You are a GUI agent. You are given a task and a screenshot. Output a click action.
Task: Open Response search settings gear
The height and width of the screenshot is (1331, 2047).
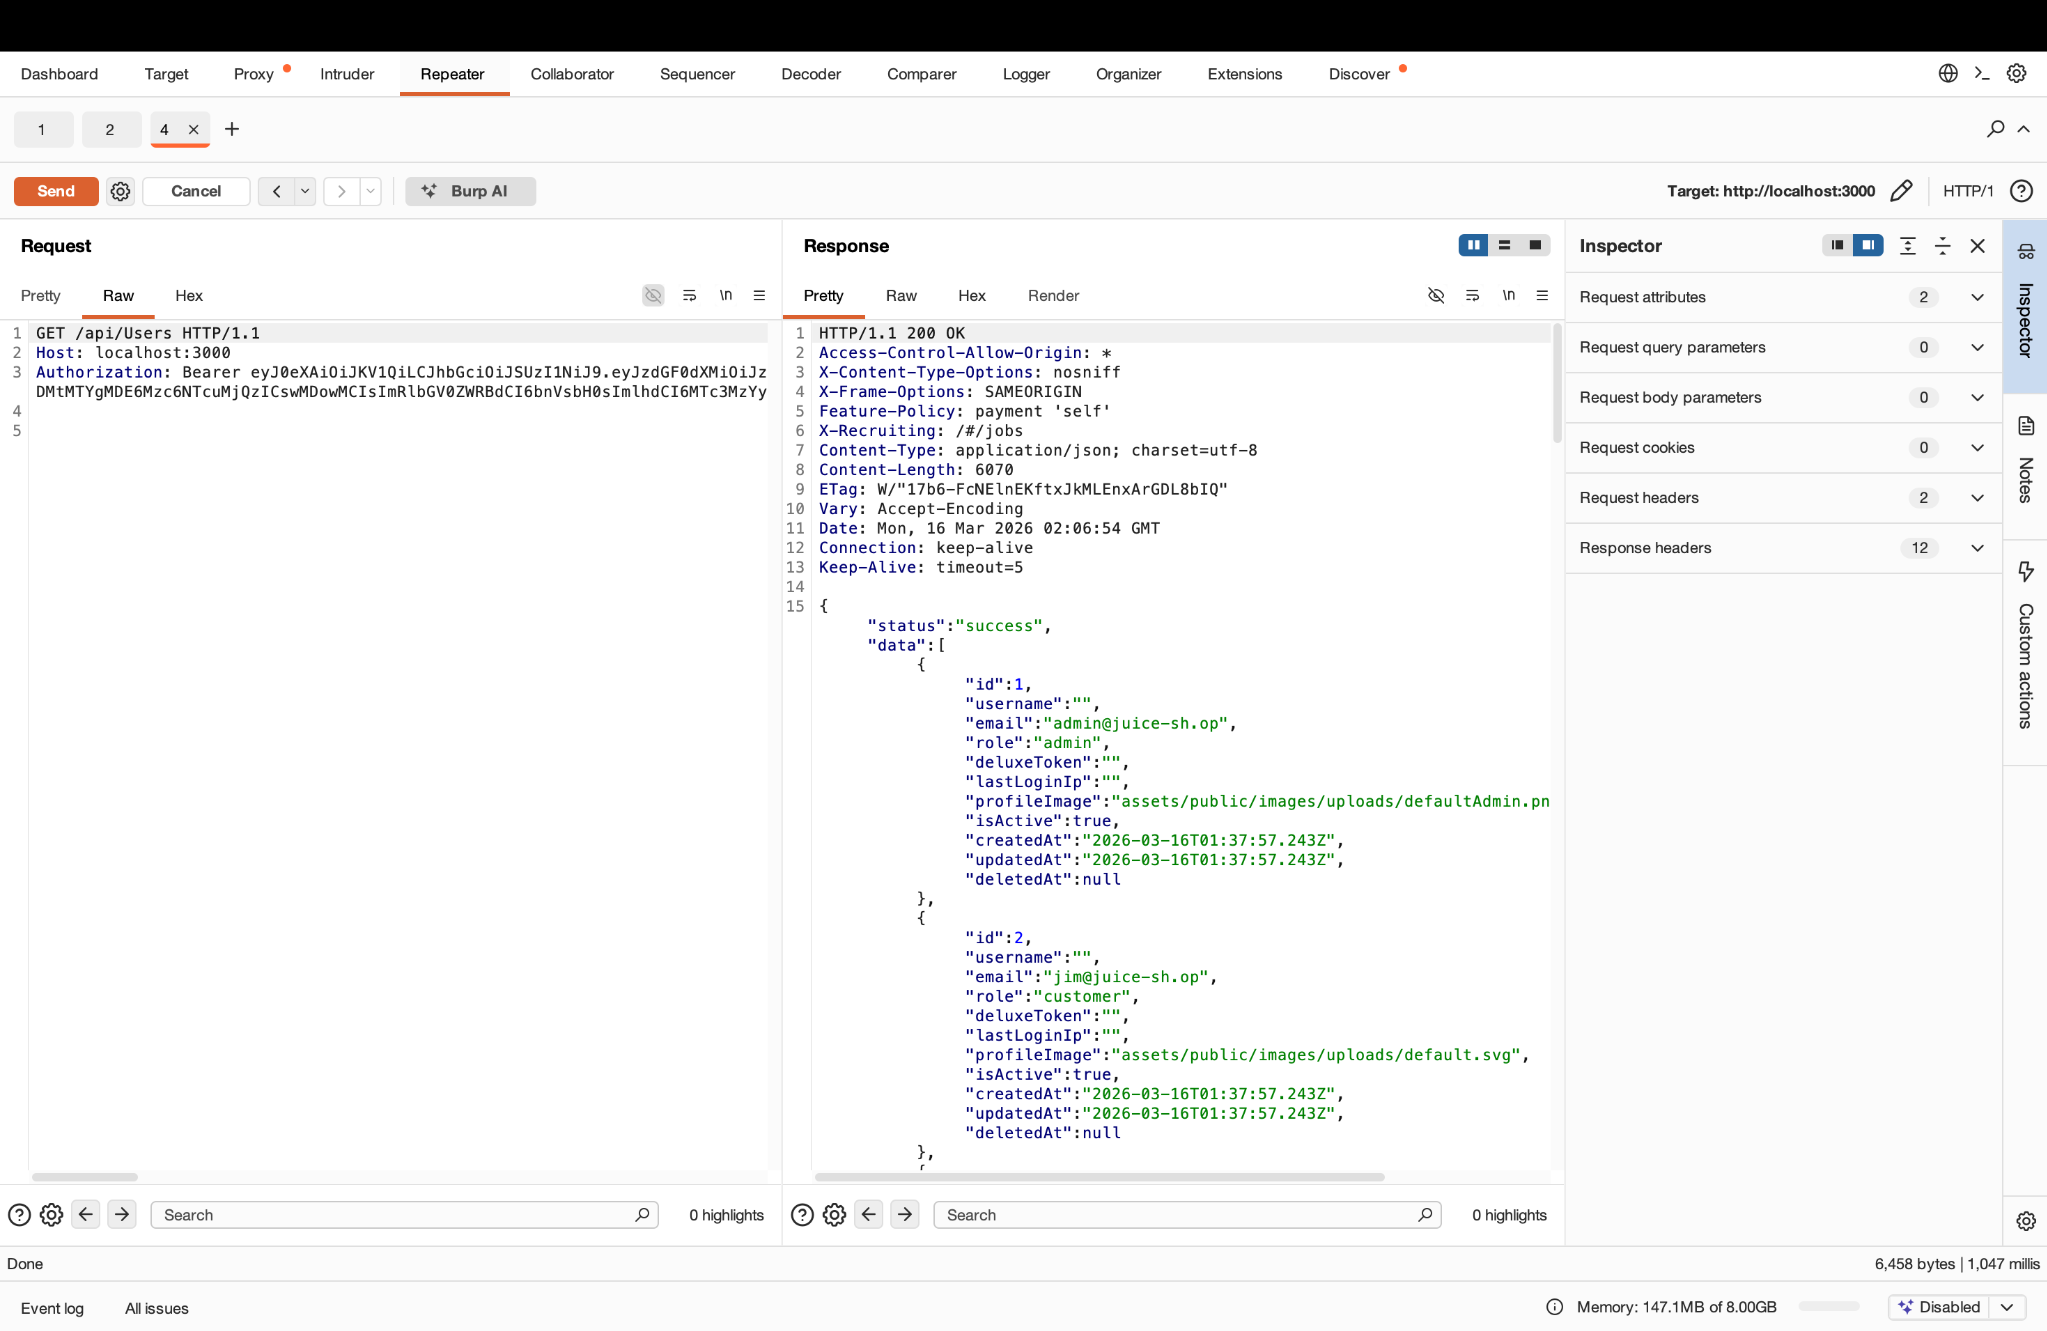point(834,1215)
